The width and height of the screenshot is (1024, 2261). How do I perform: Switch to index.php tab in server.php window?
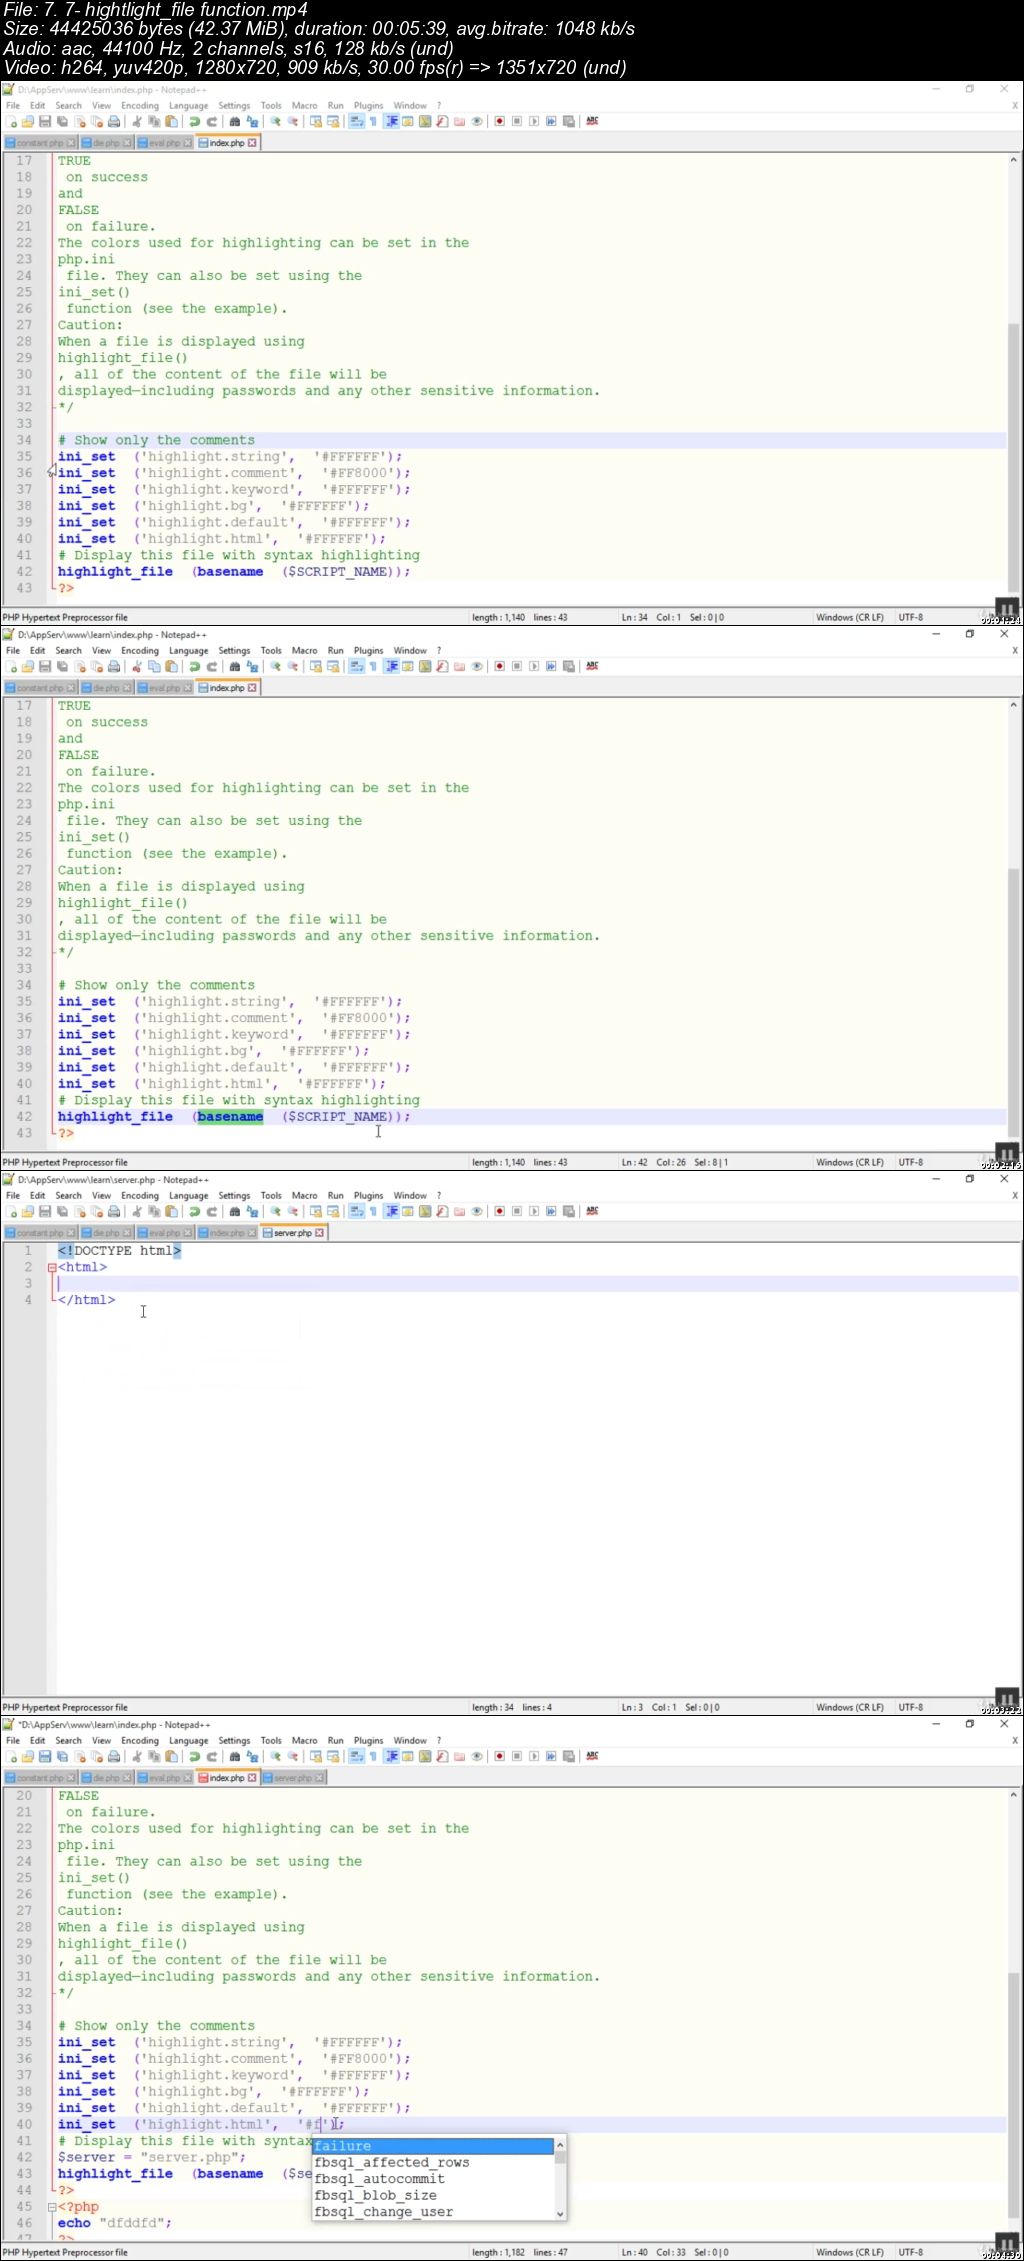226,1233
